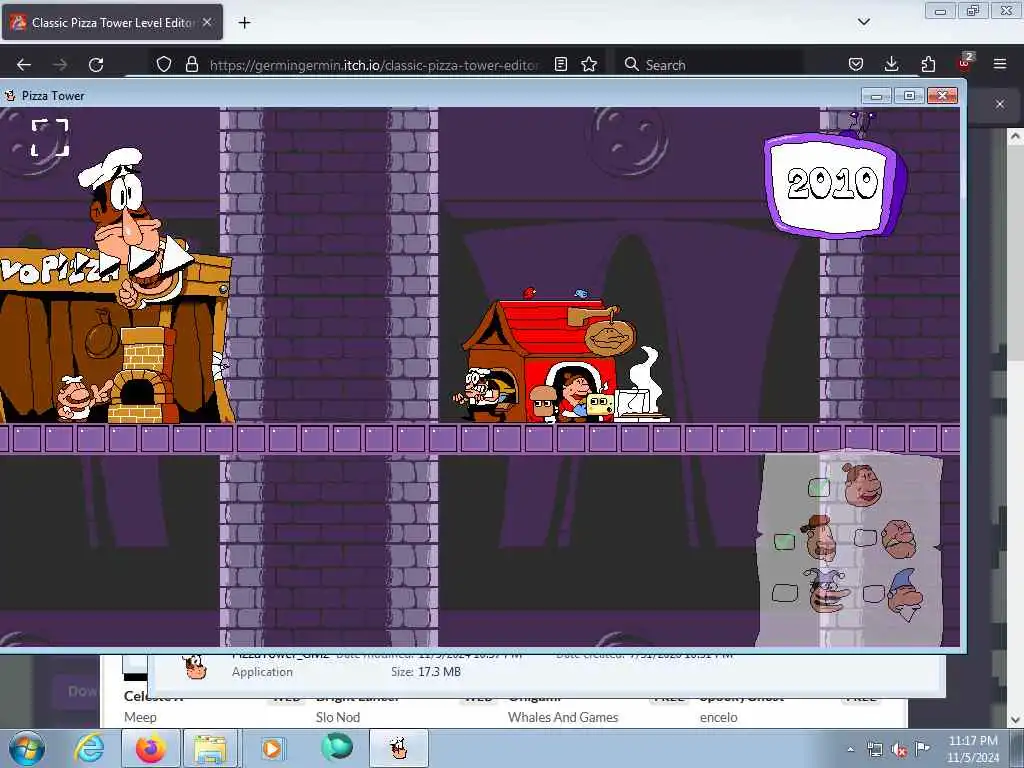Image resolution: width=1024 pixels, height=768 pixels.
Task: Save the page to Pocket
Action: [856, 64]
